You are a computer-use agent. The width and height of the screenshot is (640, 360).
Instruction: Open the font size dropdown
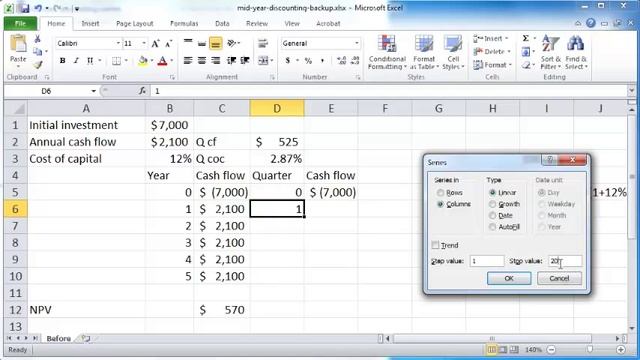tap(144, 43)
